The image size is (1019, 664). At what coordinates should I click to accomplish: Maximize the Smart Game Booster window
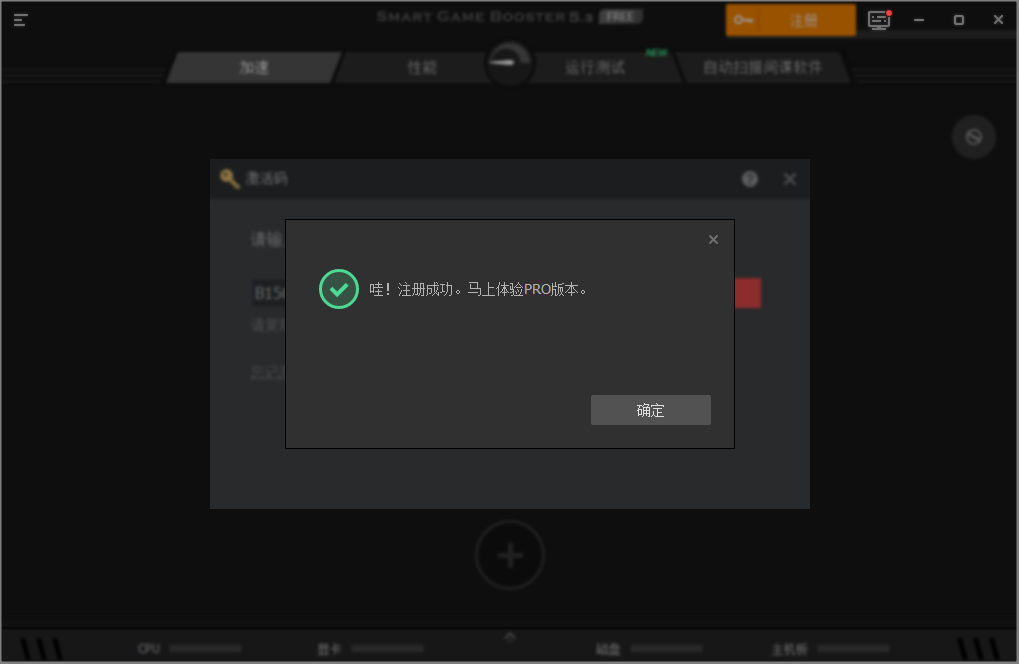click(959, 20)
